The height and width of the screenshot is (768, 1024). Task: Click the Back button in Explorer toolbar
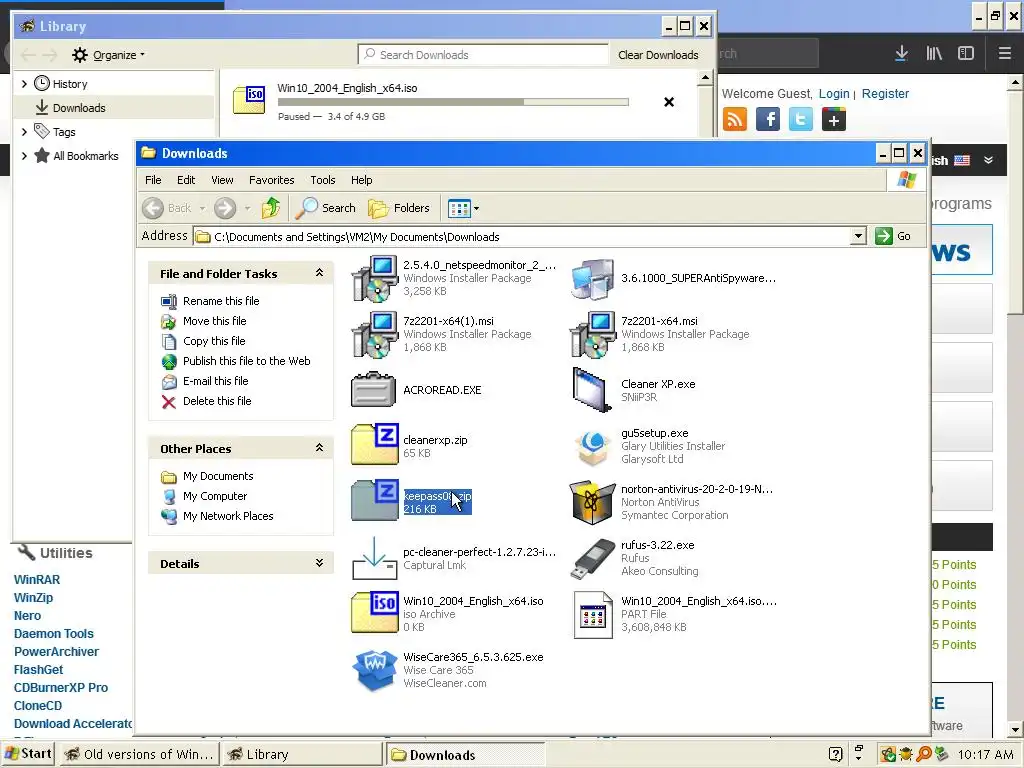(x=167, y=208)
